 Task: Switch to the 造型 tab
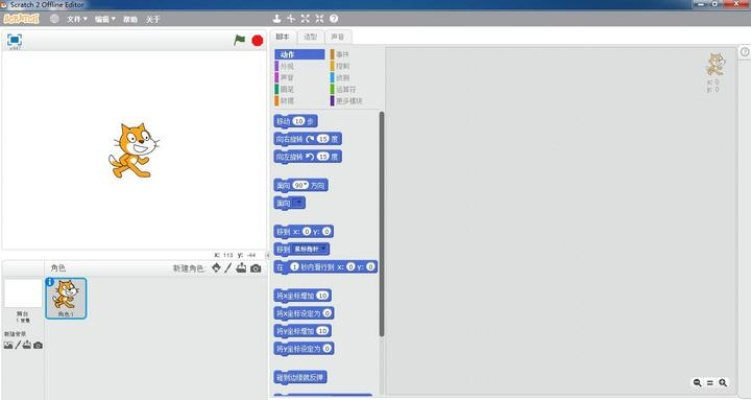(x=310, y=36)
